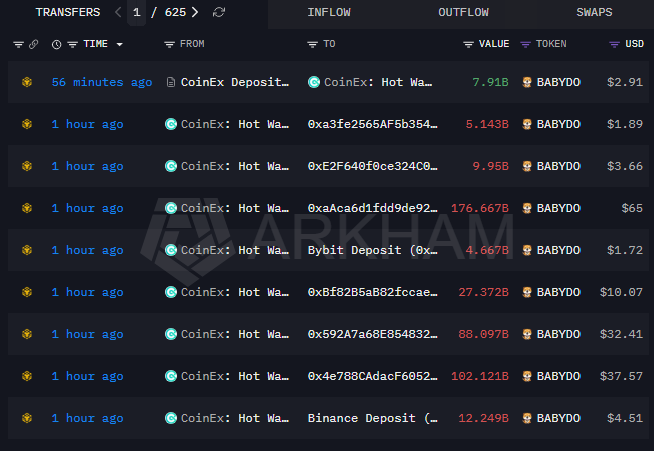Open the VALUE column filter
The height and width of the screenshot is (451, 654).
(468, 44)
